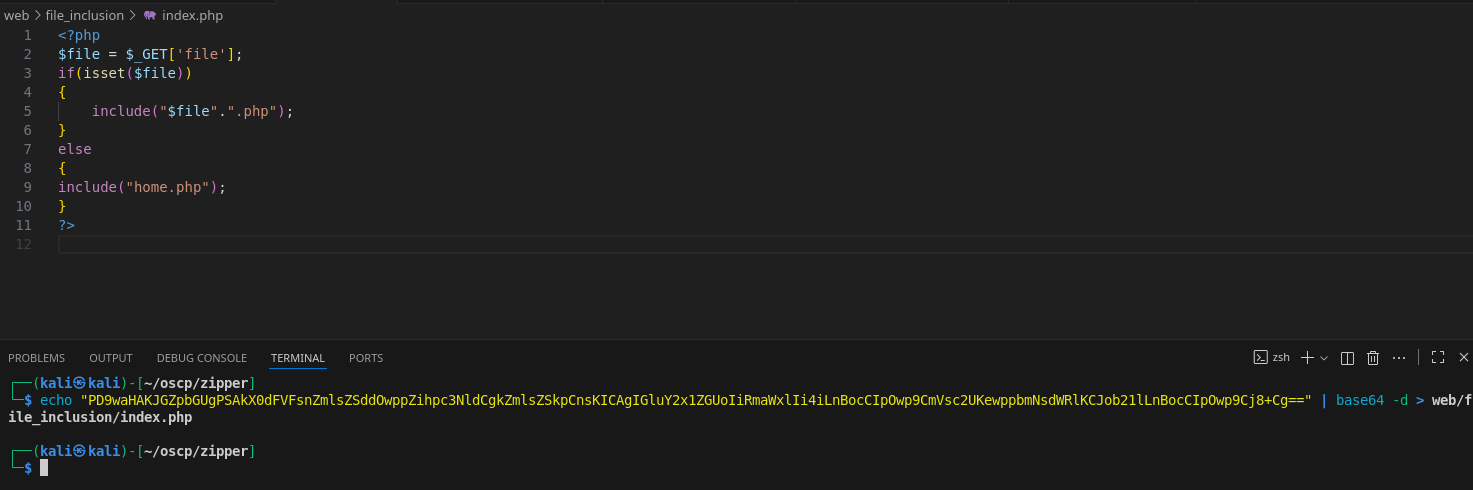Open terminal panel more actions ellipsis
Image resolution: width=1473 pixels, height=490 pixels.
pyautogui.click(x=1399, y=357)
